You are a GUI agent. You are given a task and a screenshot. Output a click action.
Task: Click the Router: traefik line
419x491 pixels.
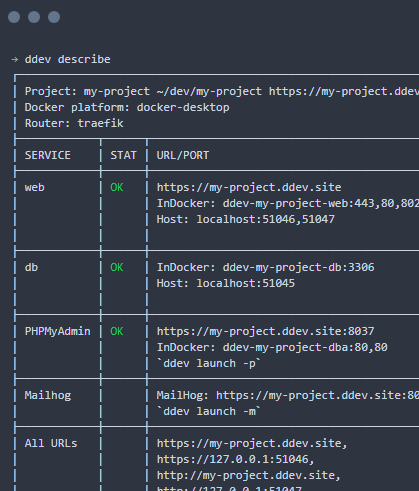tap(74, 123)
